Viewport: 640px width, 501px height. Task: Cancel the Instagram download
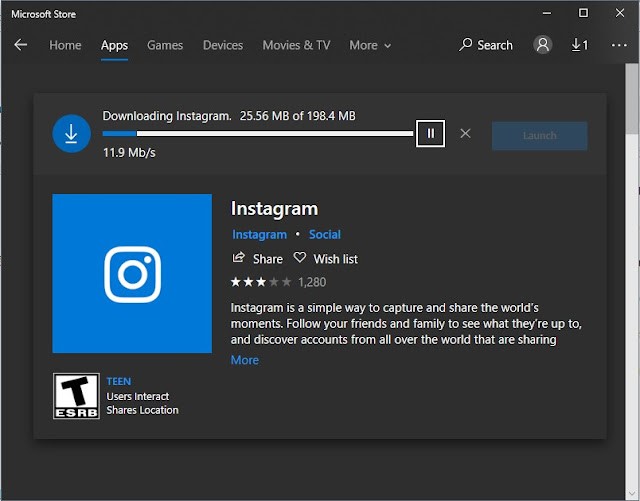[465, 134]
